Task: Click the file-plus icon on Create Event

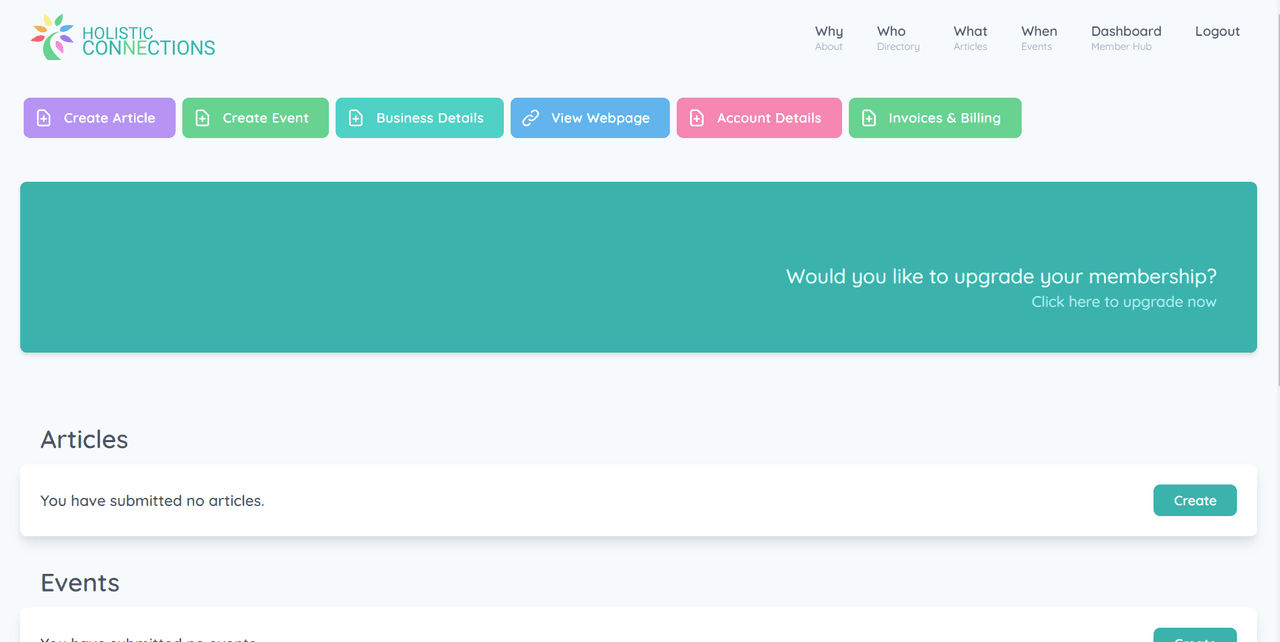Action: point(202,118)
